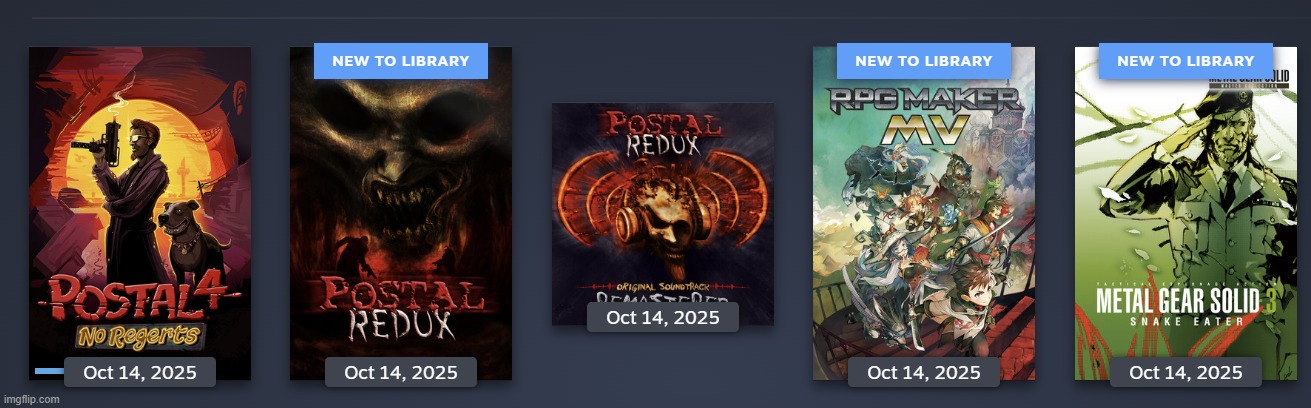Viewport: 1311px width, 408px height.
Task: Open the RPG Maker MV cover
Action: point(924,213)
